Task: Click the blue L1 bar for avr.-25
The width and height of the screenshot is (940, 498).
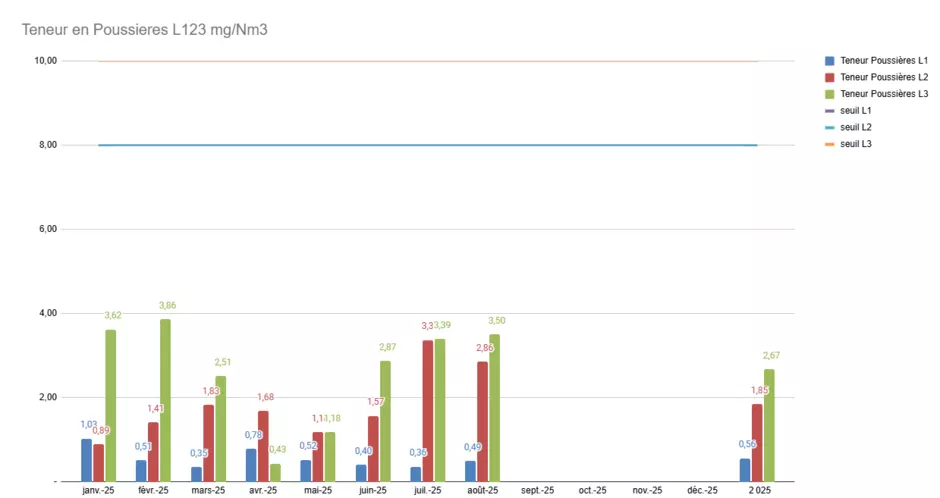Action: 250,465
